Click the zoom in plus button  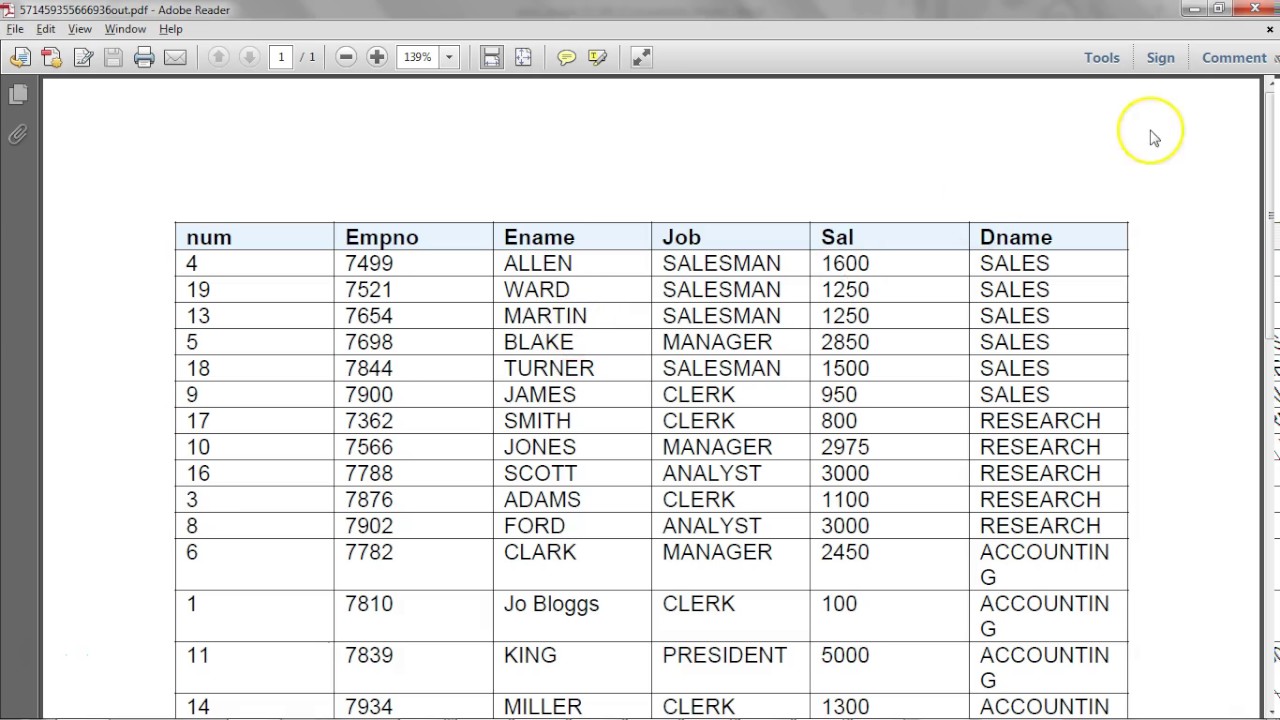377,58
